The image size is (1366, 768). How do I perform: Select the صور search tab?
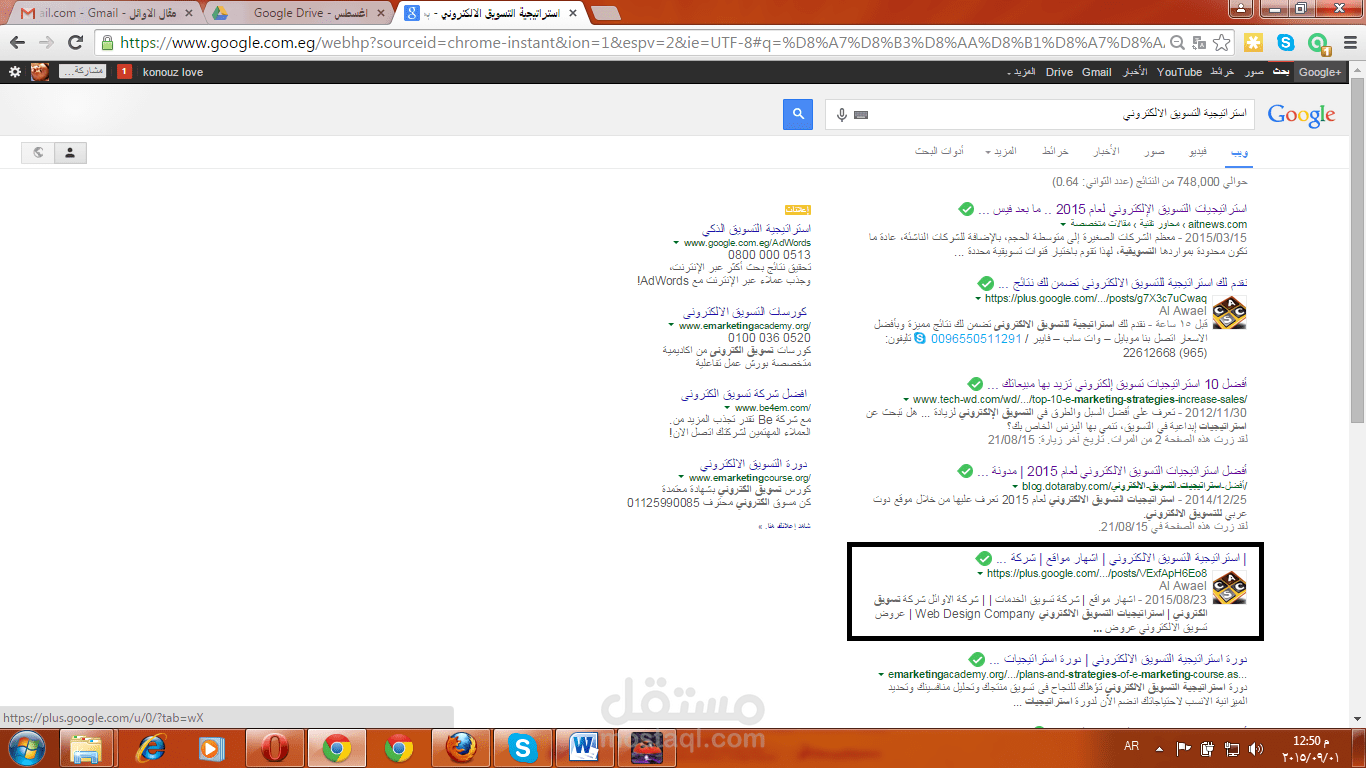click(x=1154, y=151)
